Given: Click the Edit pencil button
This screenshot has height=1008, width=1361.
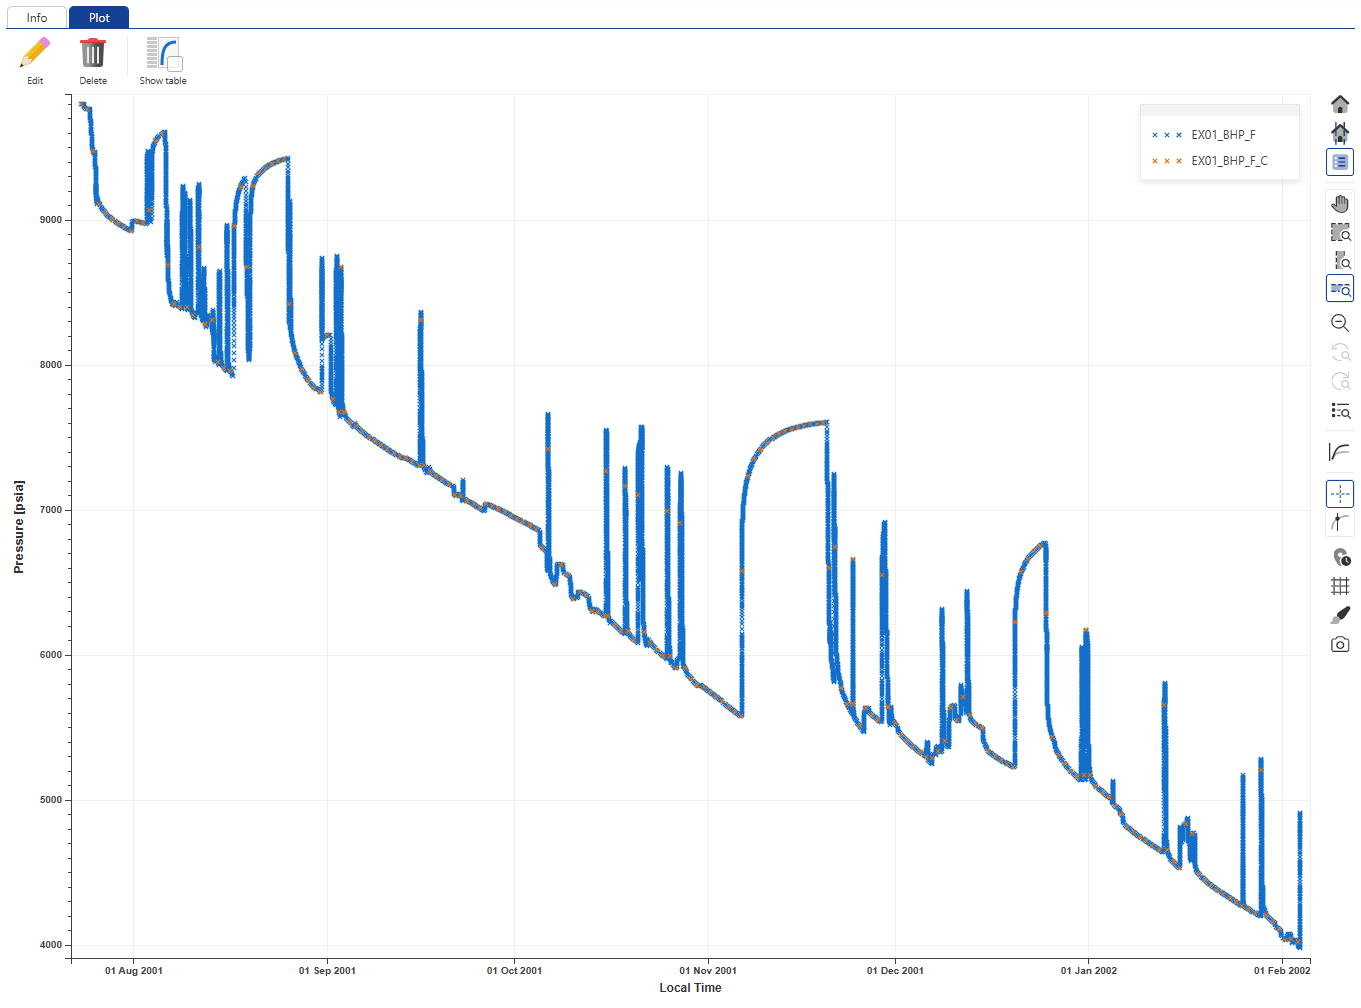Looking at the screenshot, I should tap(35, 61).
